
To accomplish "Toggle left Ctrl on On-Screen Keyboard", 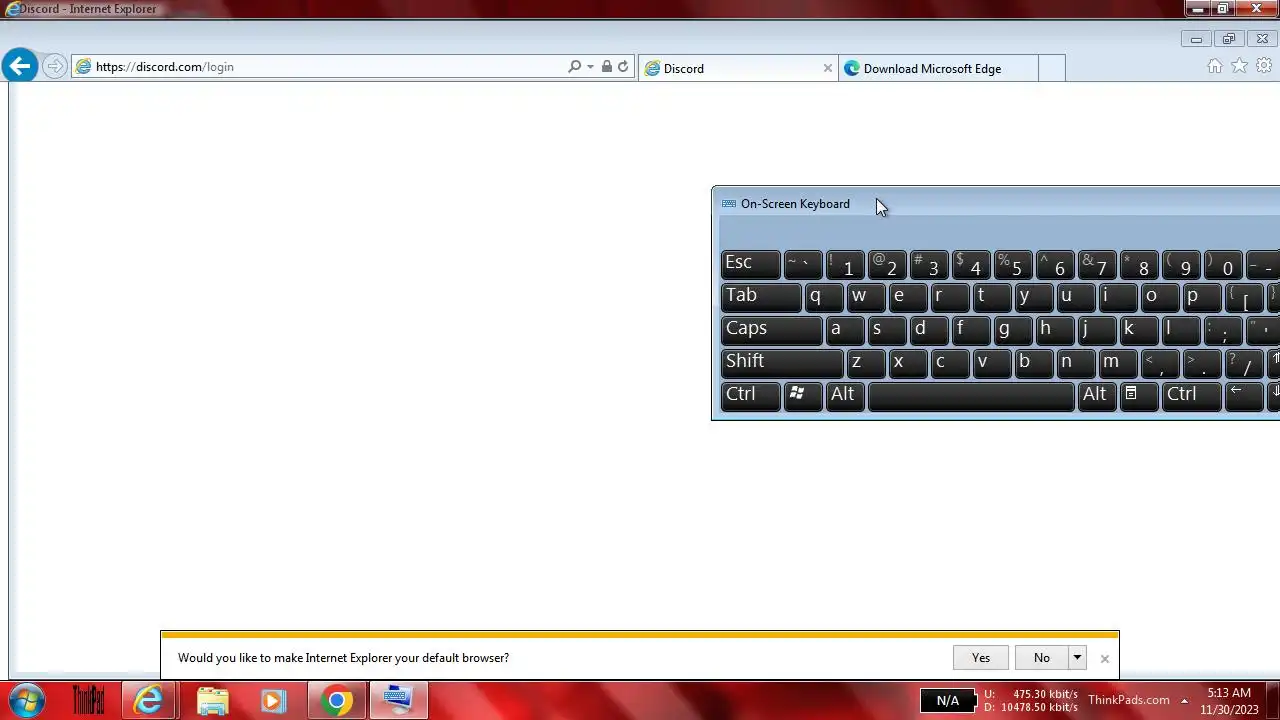I will 750,396.
